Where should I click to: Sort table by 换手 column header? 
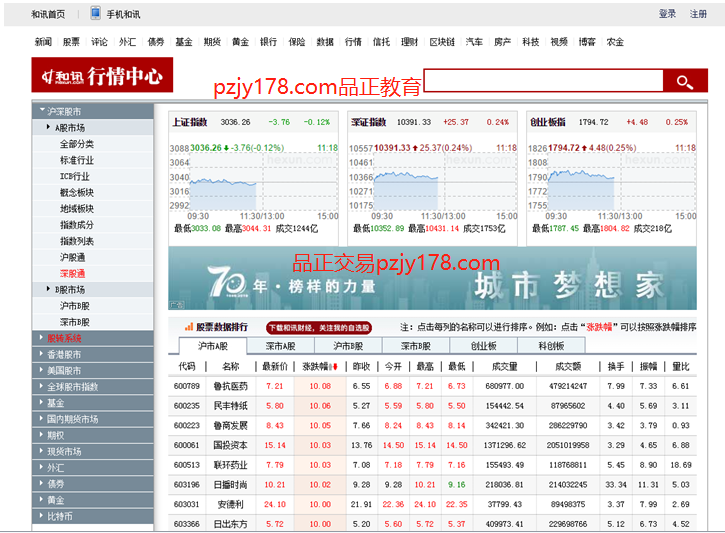pyautogui.click(x=616, y=367)
